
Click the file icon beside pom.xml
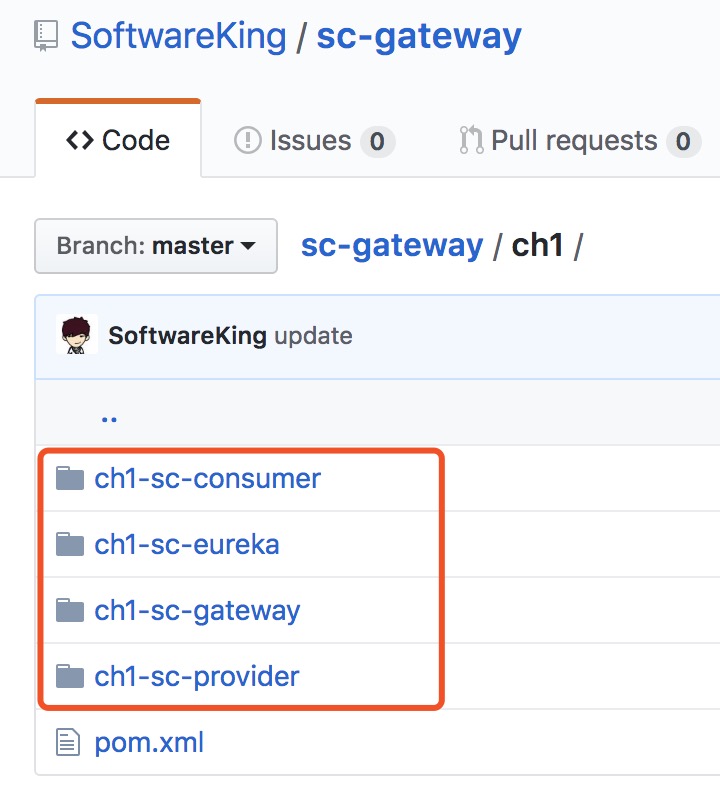(x=68, y=743)
